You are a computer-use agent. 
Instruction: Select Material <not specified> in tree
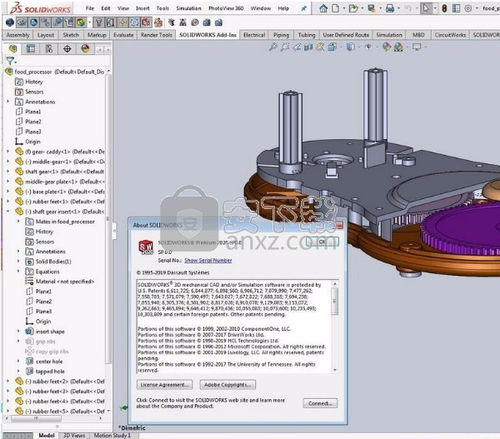click(60, 281)
